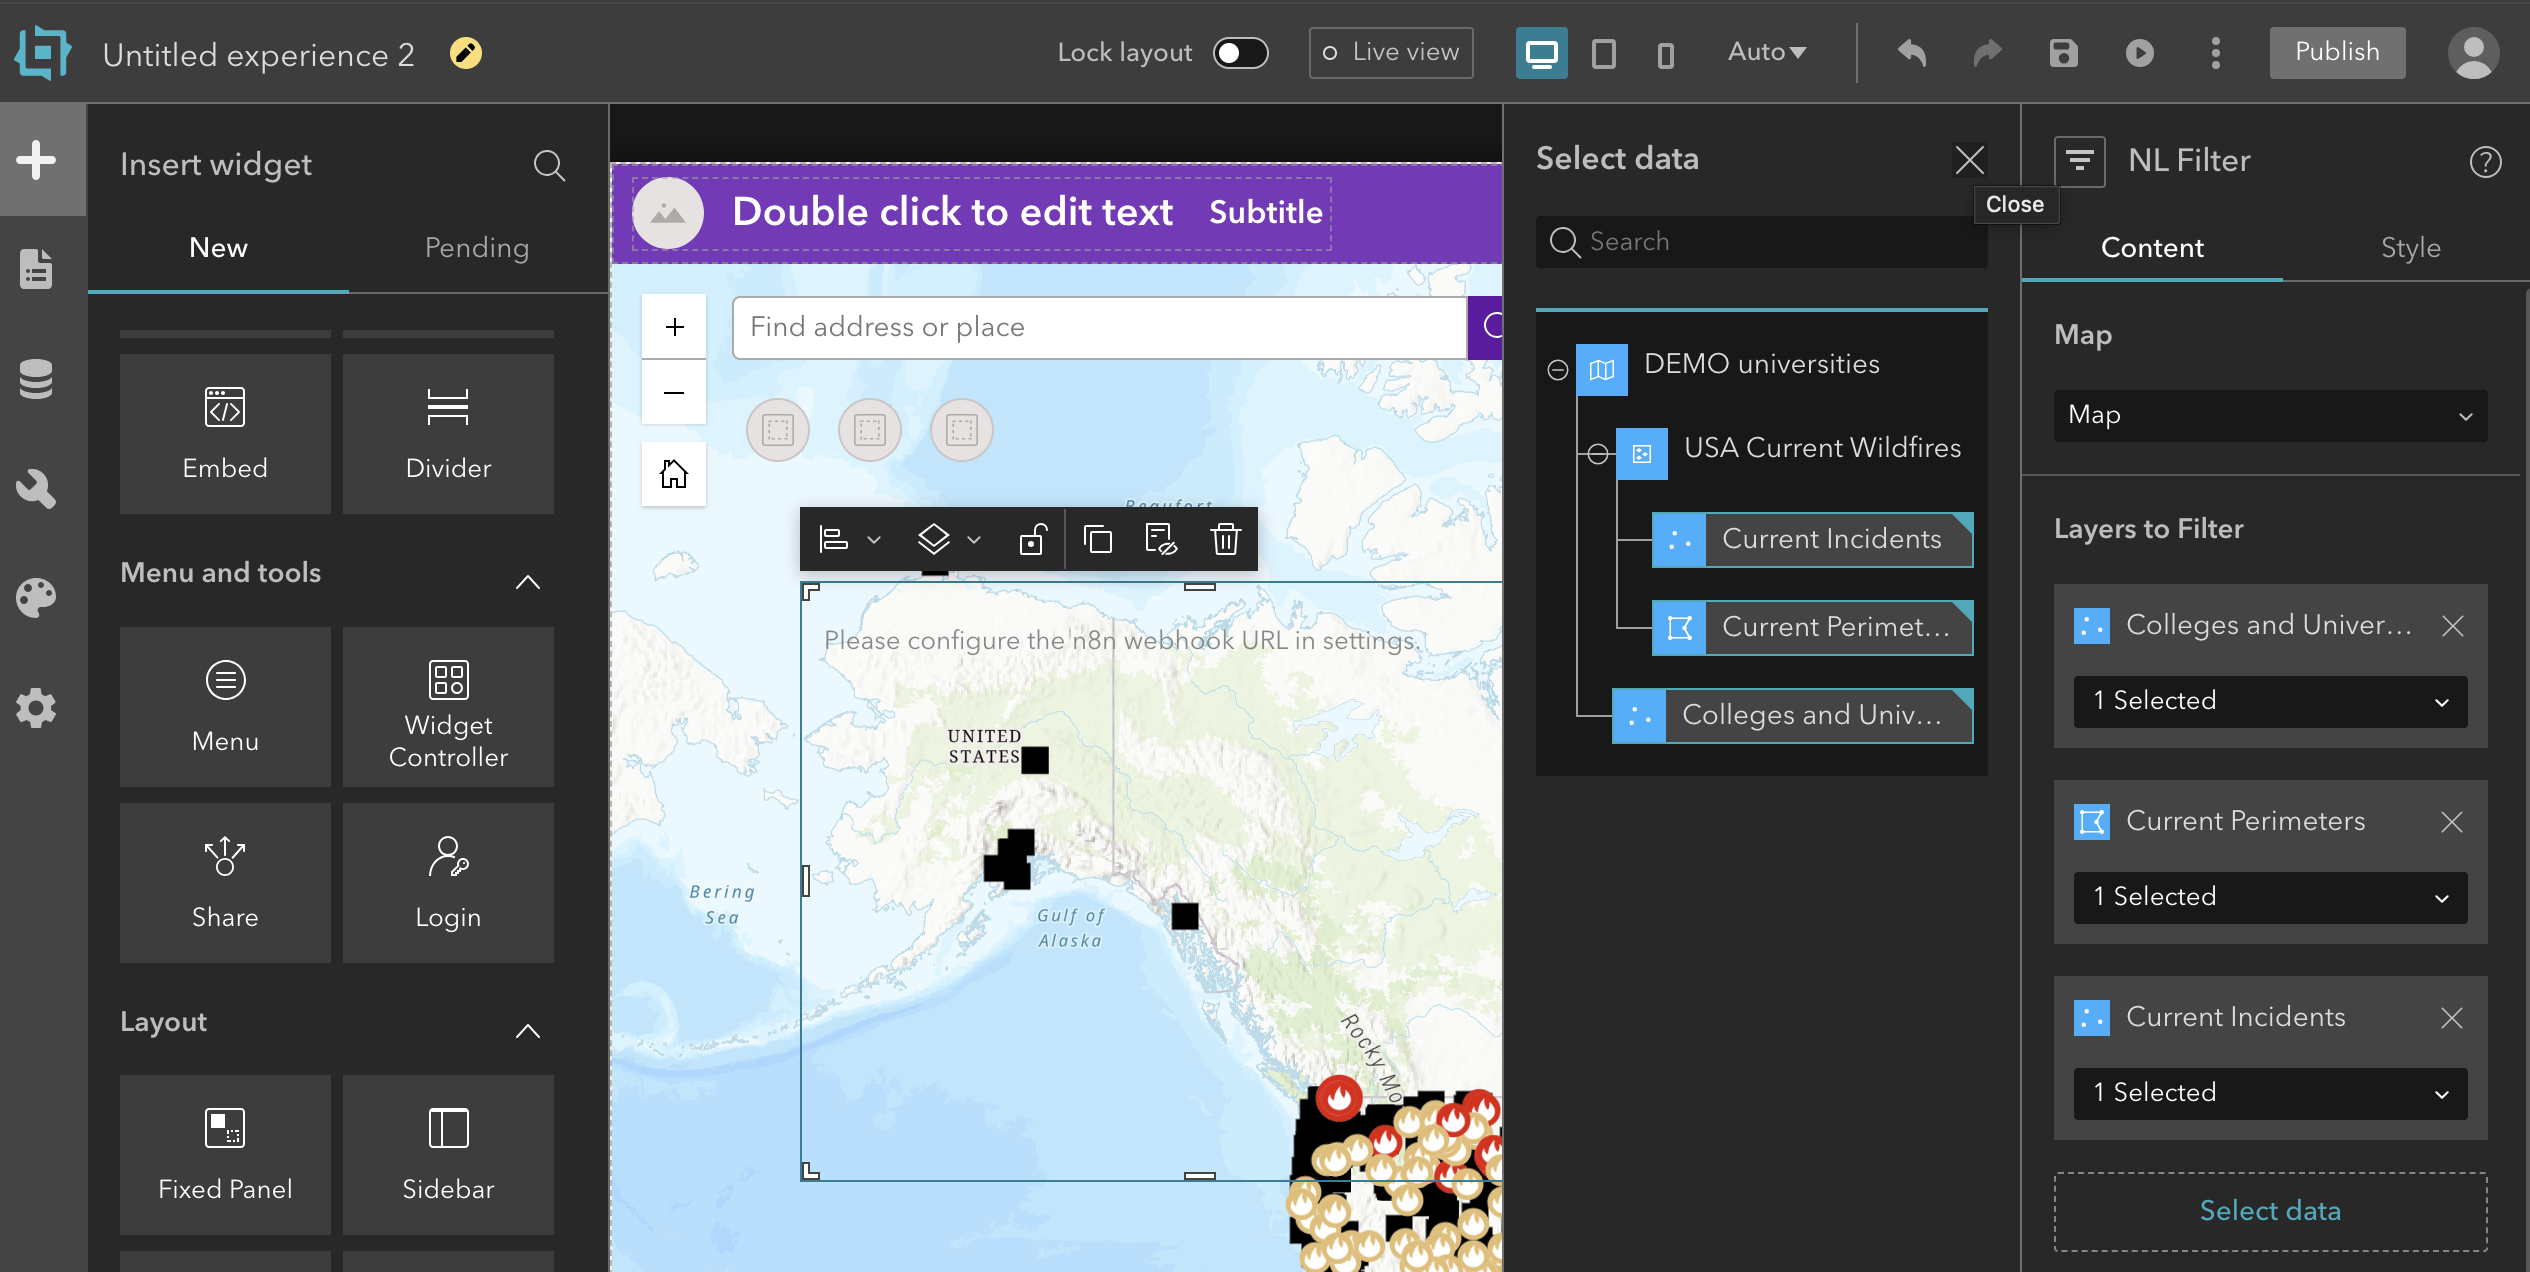Preview the experience with the play icon
The image size is (2530, 1272).
click(2139, 53)
